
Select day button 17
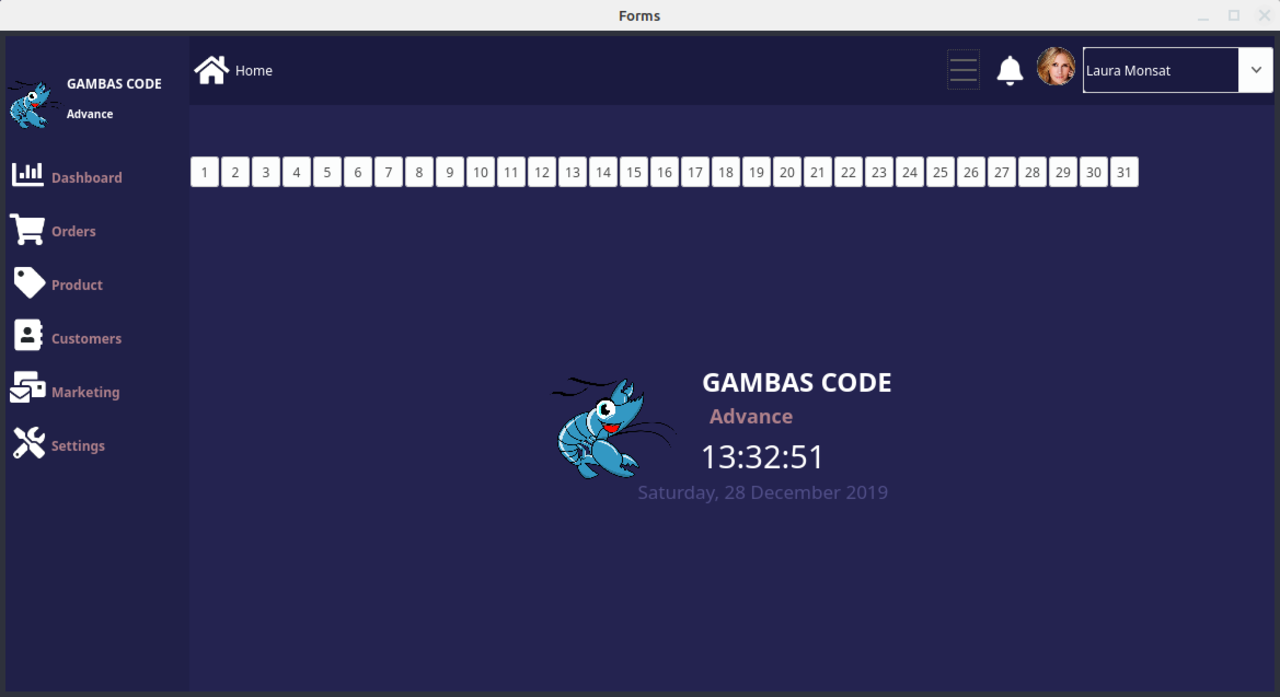(695, 172)
